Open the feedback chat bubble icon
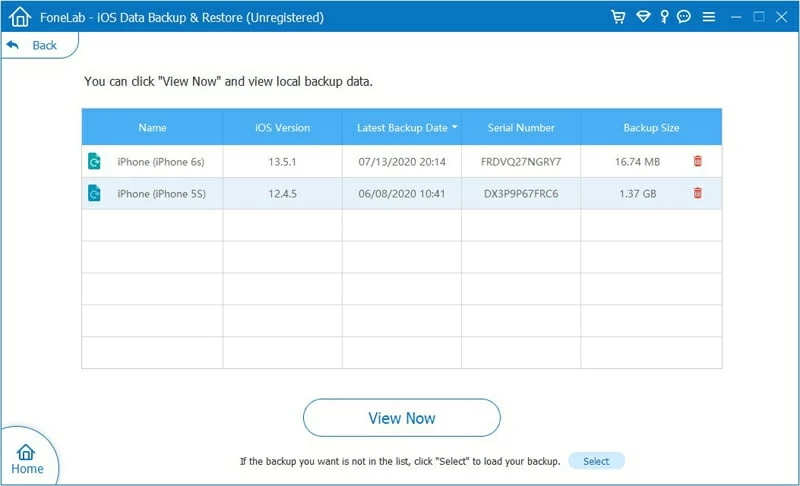The image size is (800, 486). pyautogui.click(x=684, y=17)
